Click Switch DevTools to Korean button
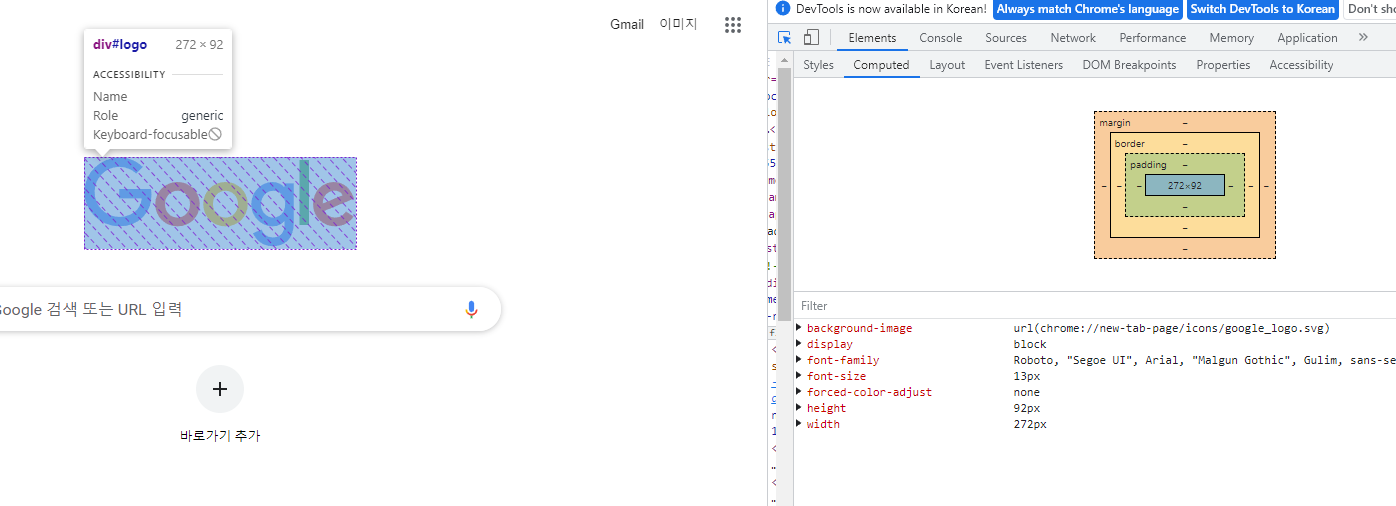The image size is (1396, 506). [1263, 9]
